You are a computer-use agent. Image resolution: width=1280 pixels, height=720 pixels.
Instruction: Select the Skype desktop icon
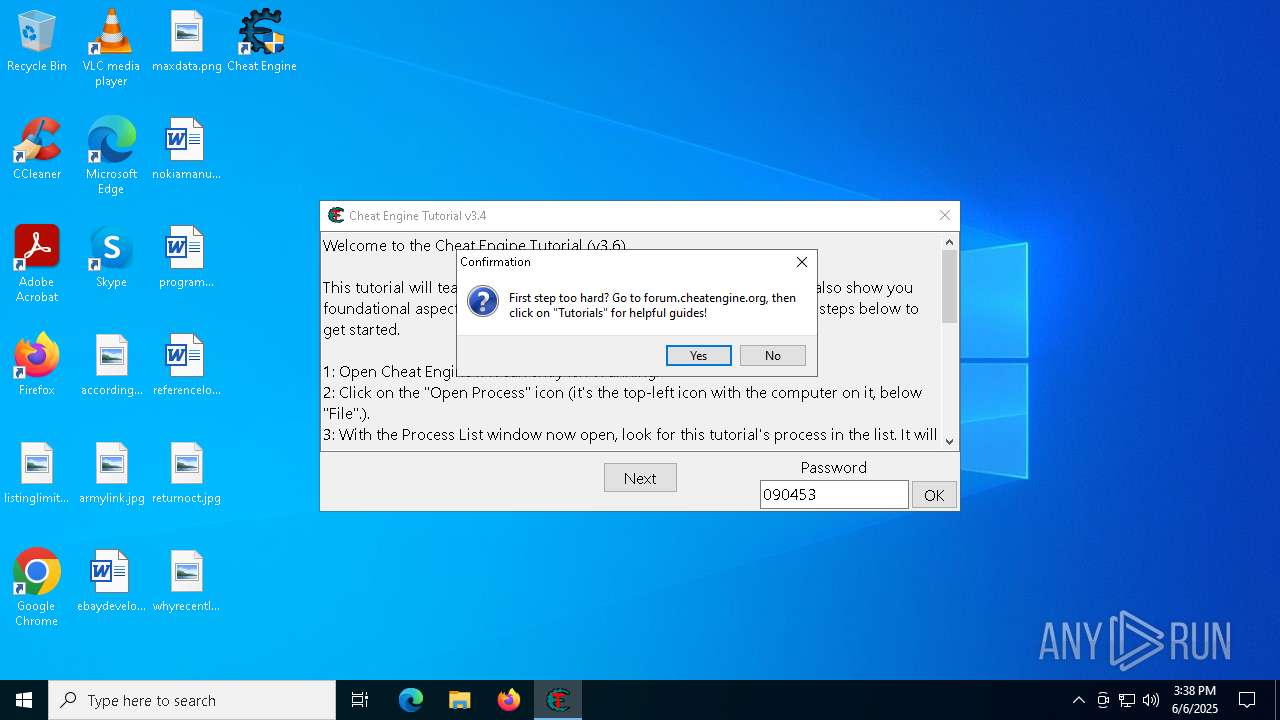tap(111, 257)
